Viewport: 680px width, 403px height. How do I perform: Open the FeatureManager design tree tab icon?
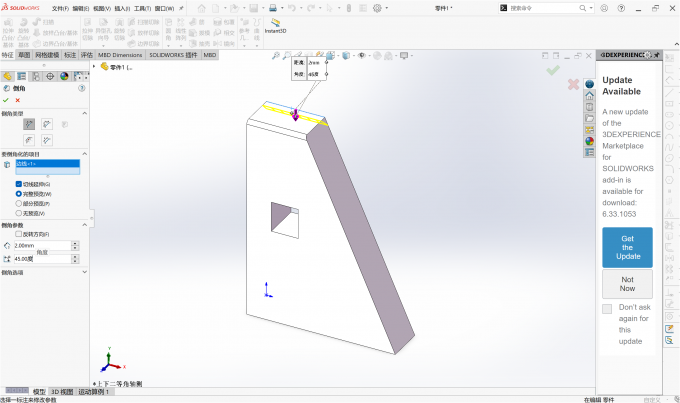tap(7, 76)
